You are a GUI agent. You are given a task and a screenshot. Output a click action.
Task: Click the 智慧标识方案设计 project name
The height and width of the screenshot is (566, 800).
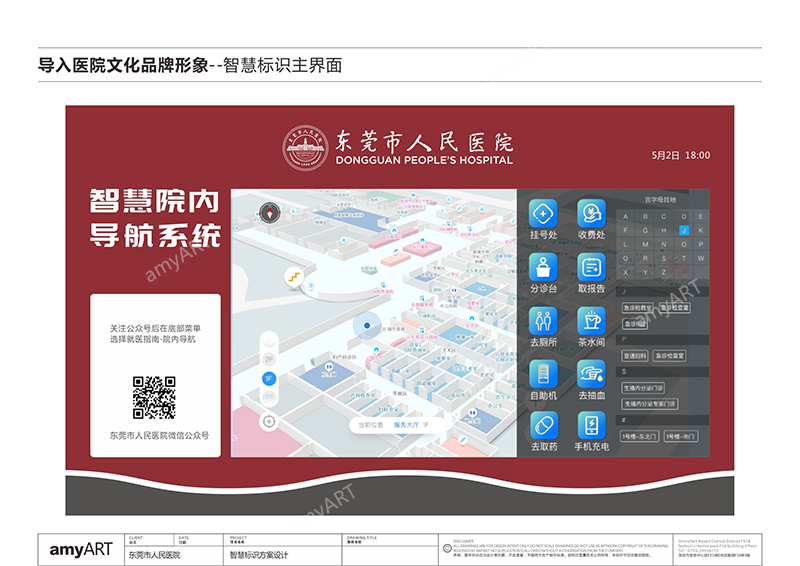[259, 555]
